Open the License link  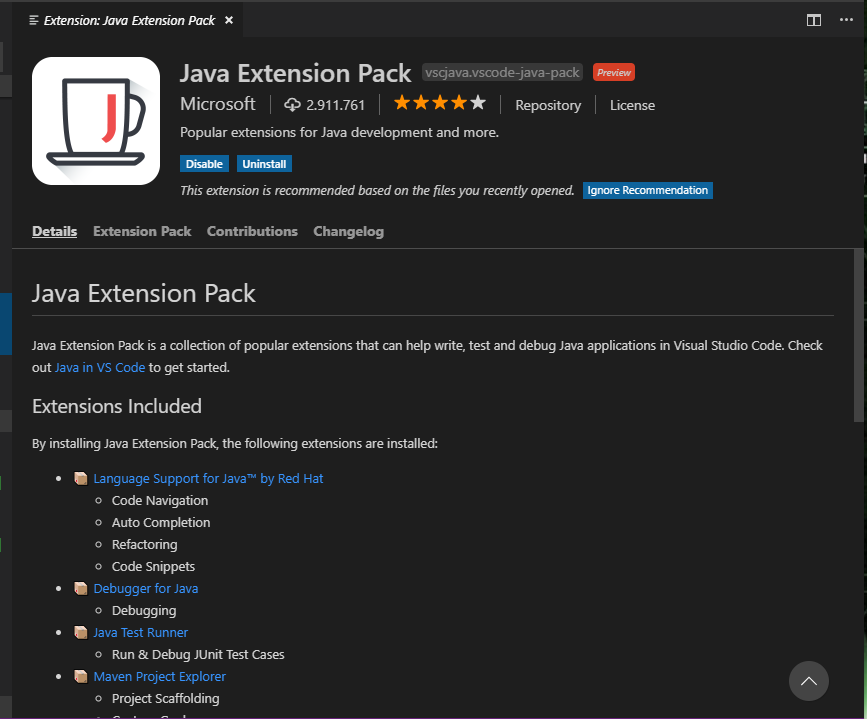coord(632,105)
